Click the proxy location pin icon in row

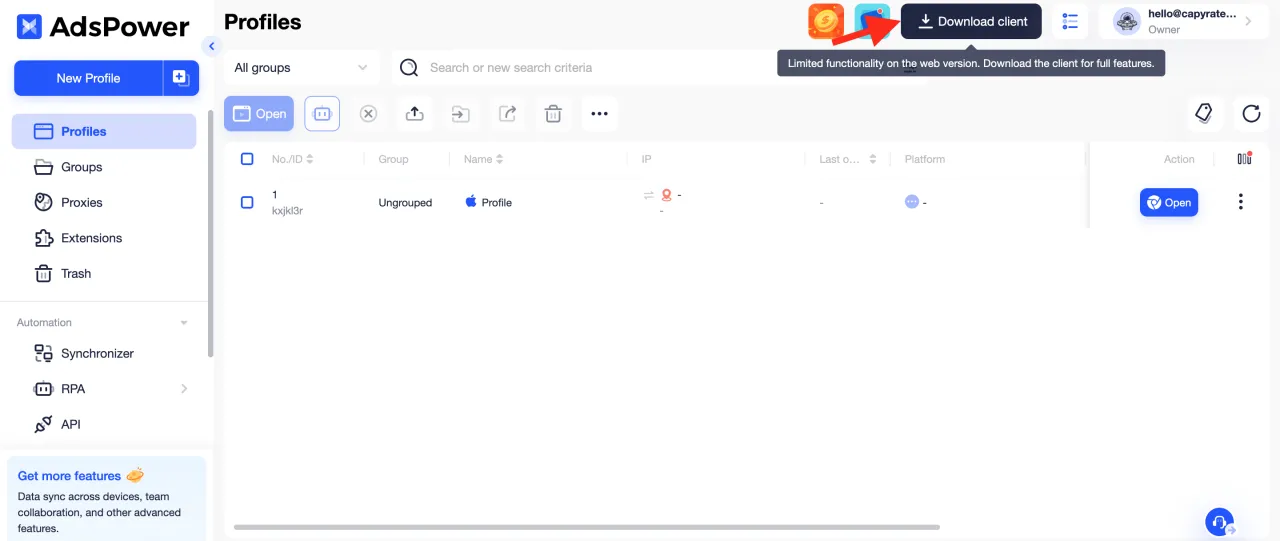[666, 195]
